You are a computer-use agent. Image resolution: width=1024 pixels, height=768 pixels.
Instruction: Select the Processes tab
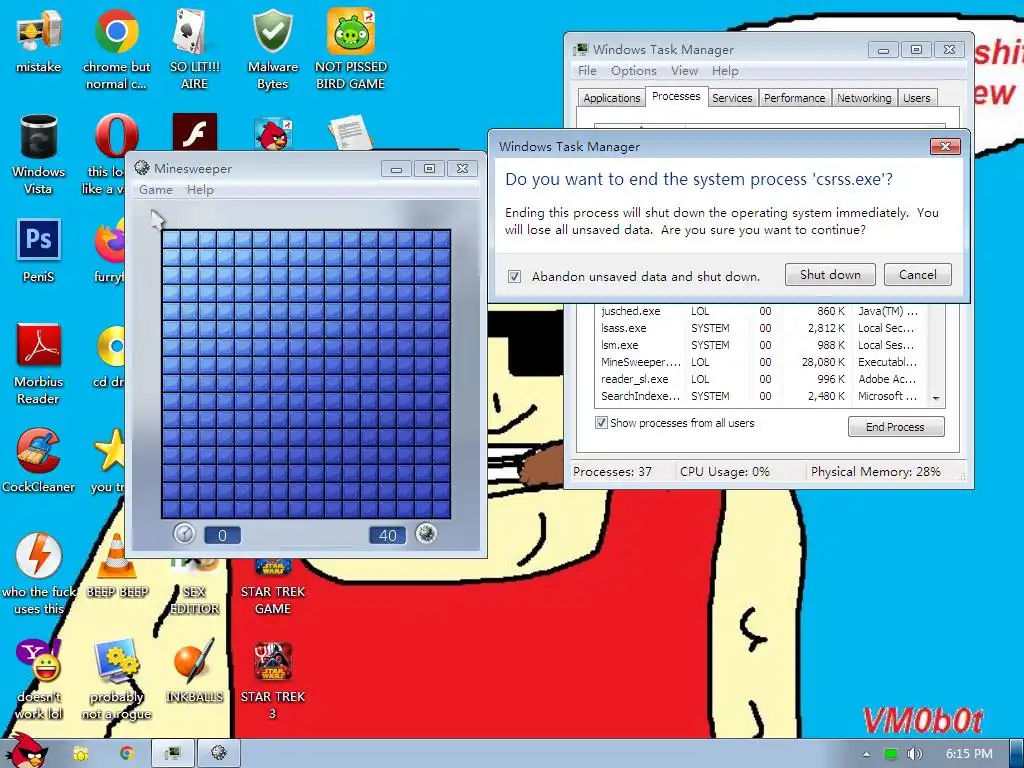point(676,97)
